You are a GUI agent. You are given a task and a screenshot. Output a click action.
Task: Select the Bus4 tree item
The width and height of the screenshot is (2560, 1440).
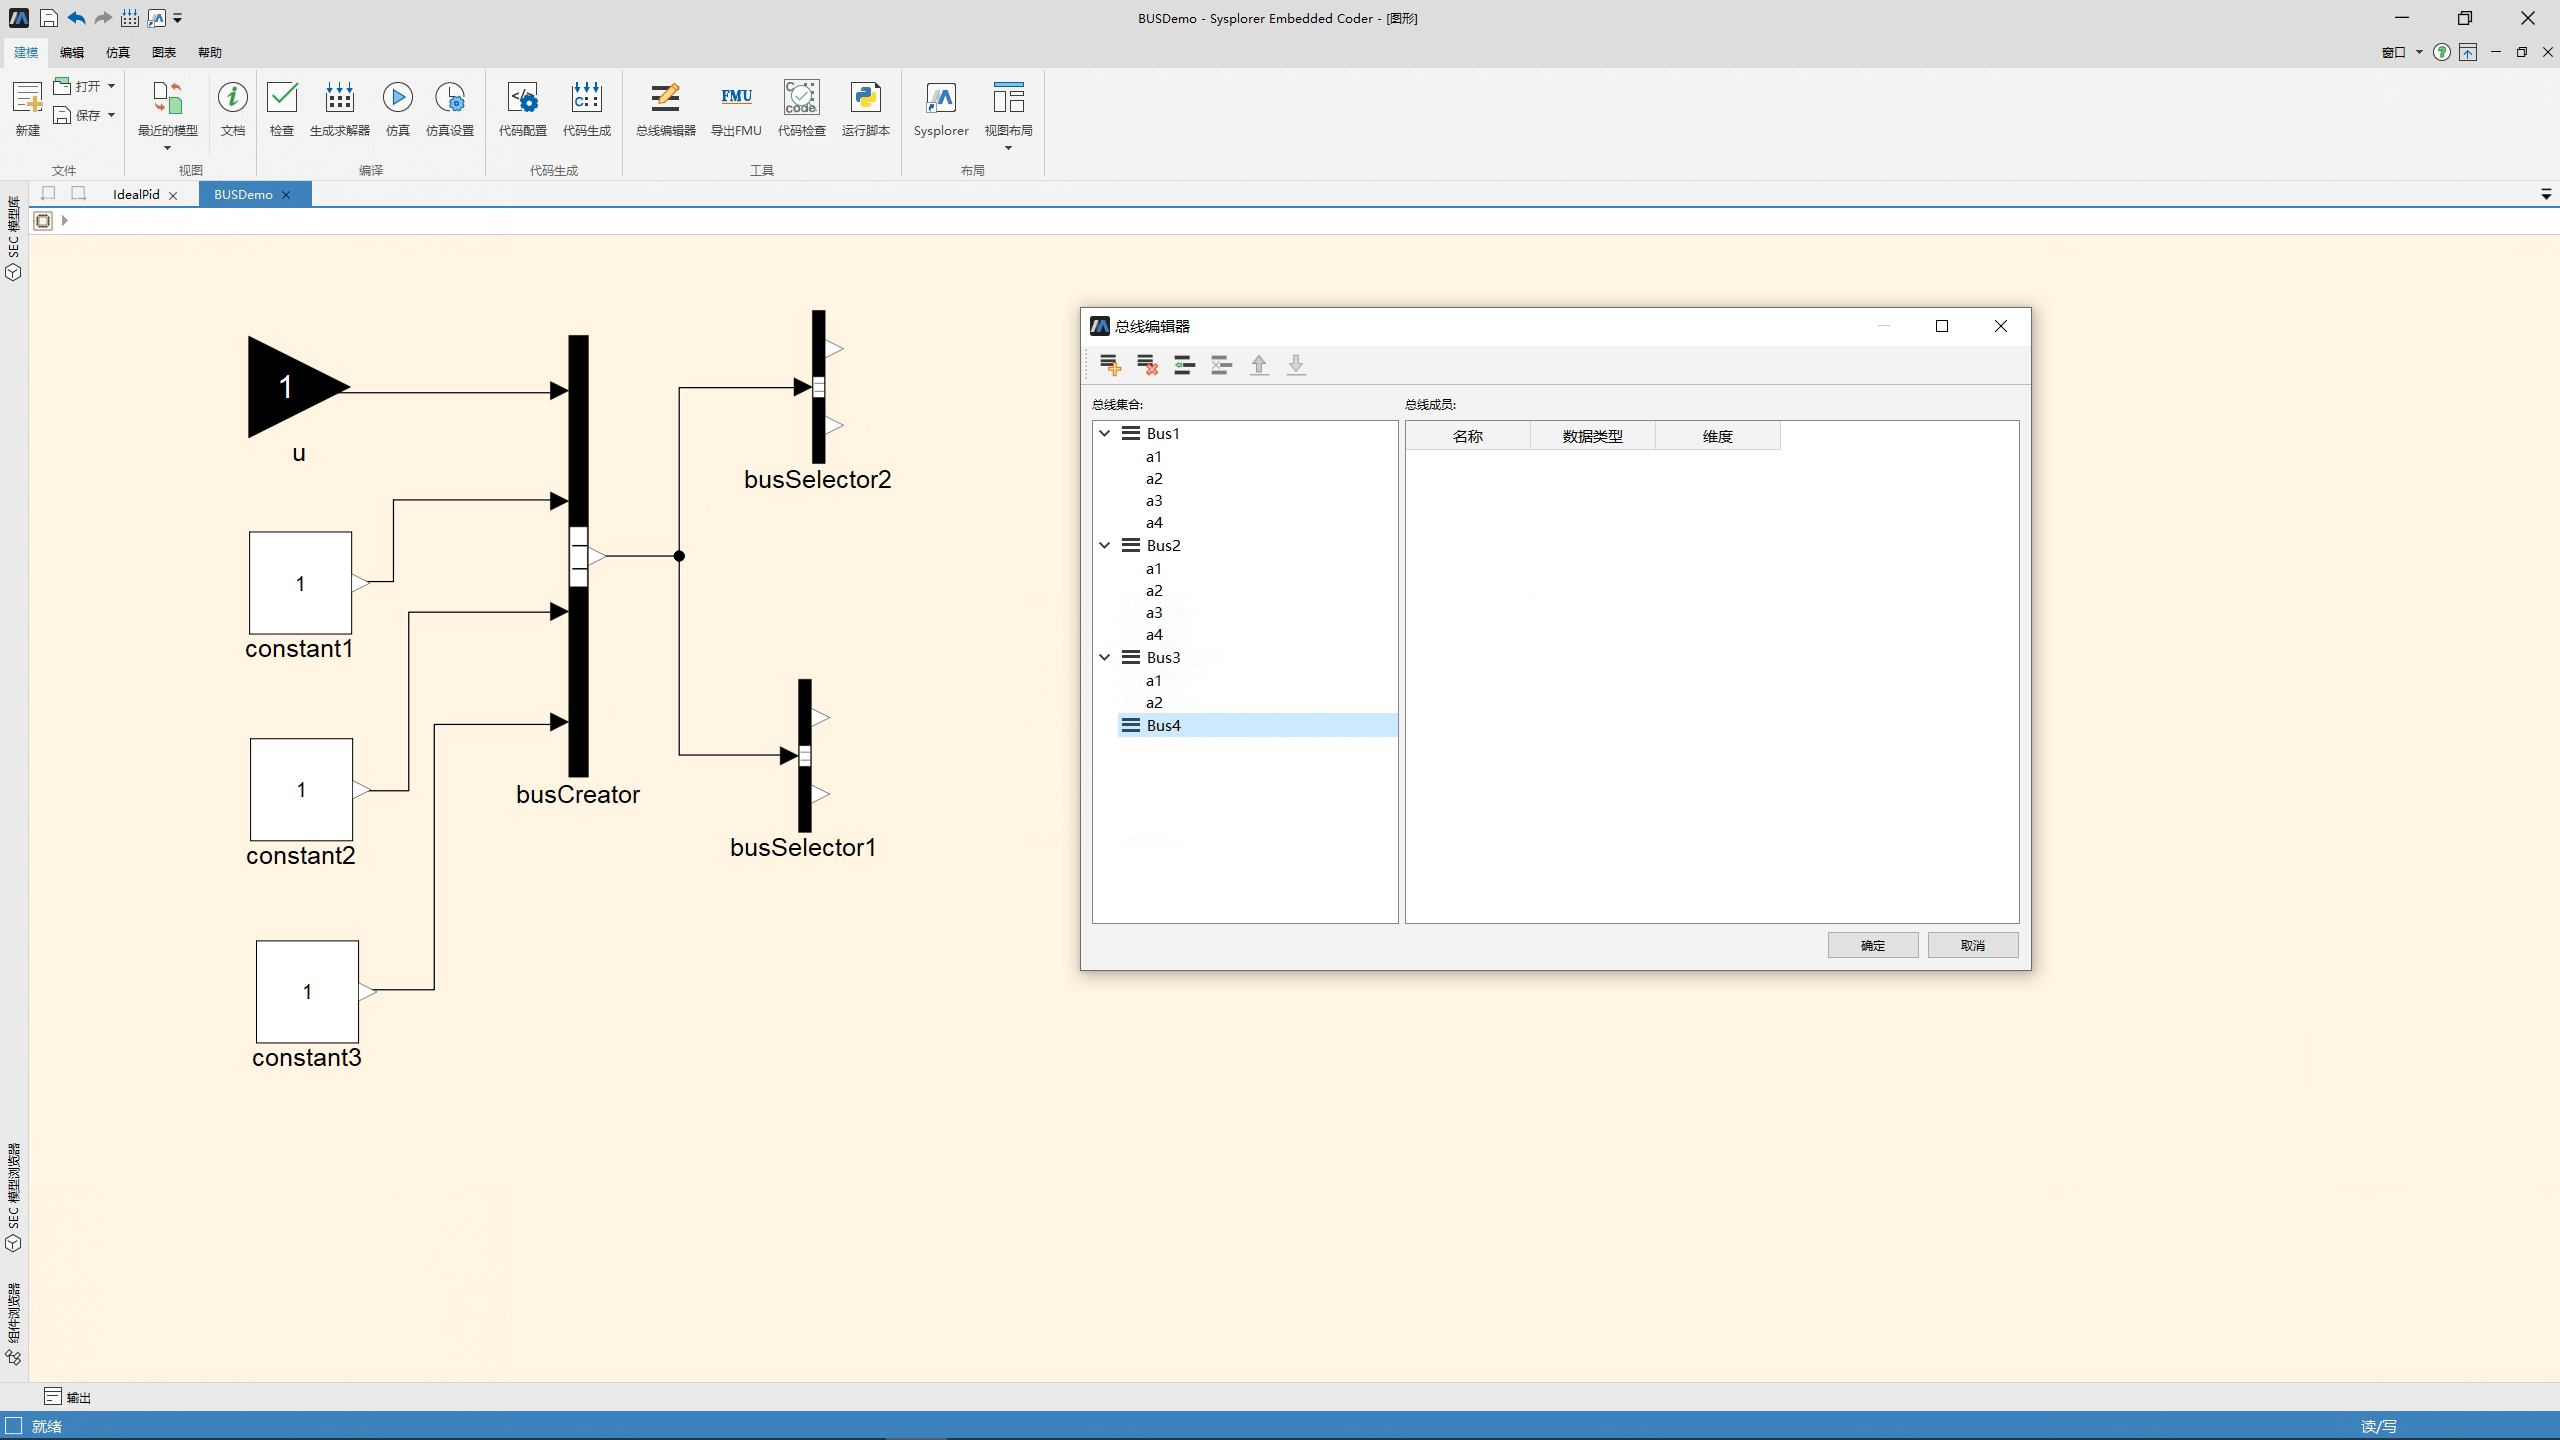pyautogui.click(x=1163, y=725)
